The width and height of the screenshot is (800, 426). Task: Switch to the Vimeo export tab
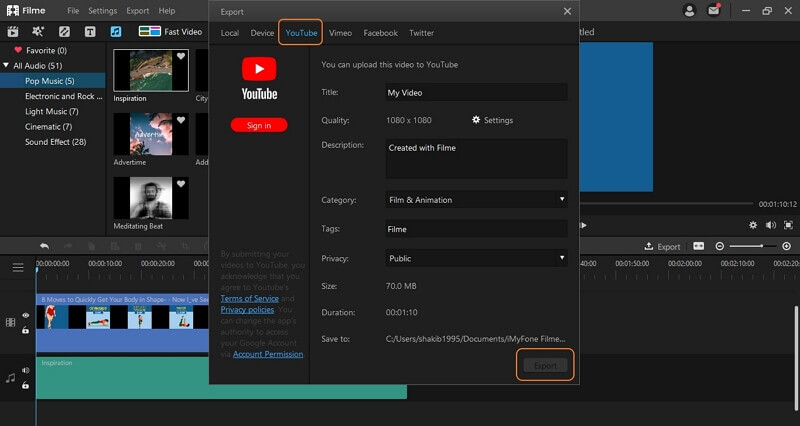pyautogui.click(x=340, y=33)
